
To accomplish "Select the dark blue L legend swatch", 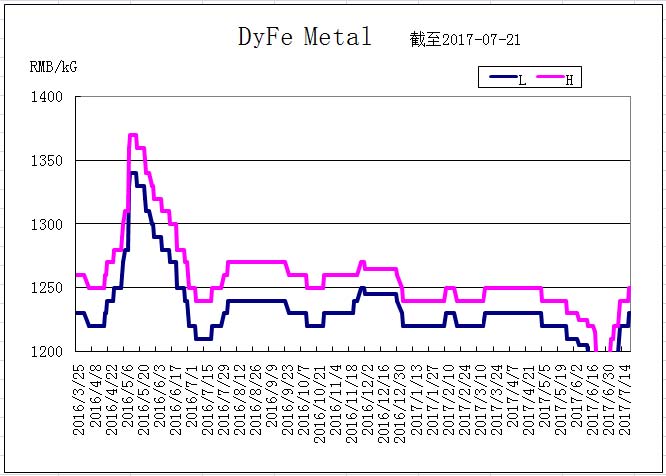I will pos(503,77).
